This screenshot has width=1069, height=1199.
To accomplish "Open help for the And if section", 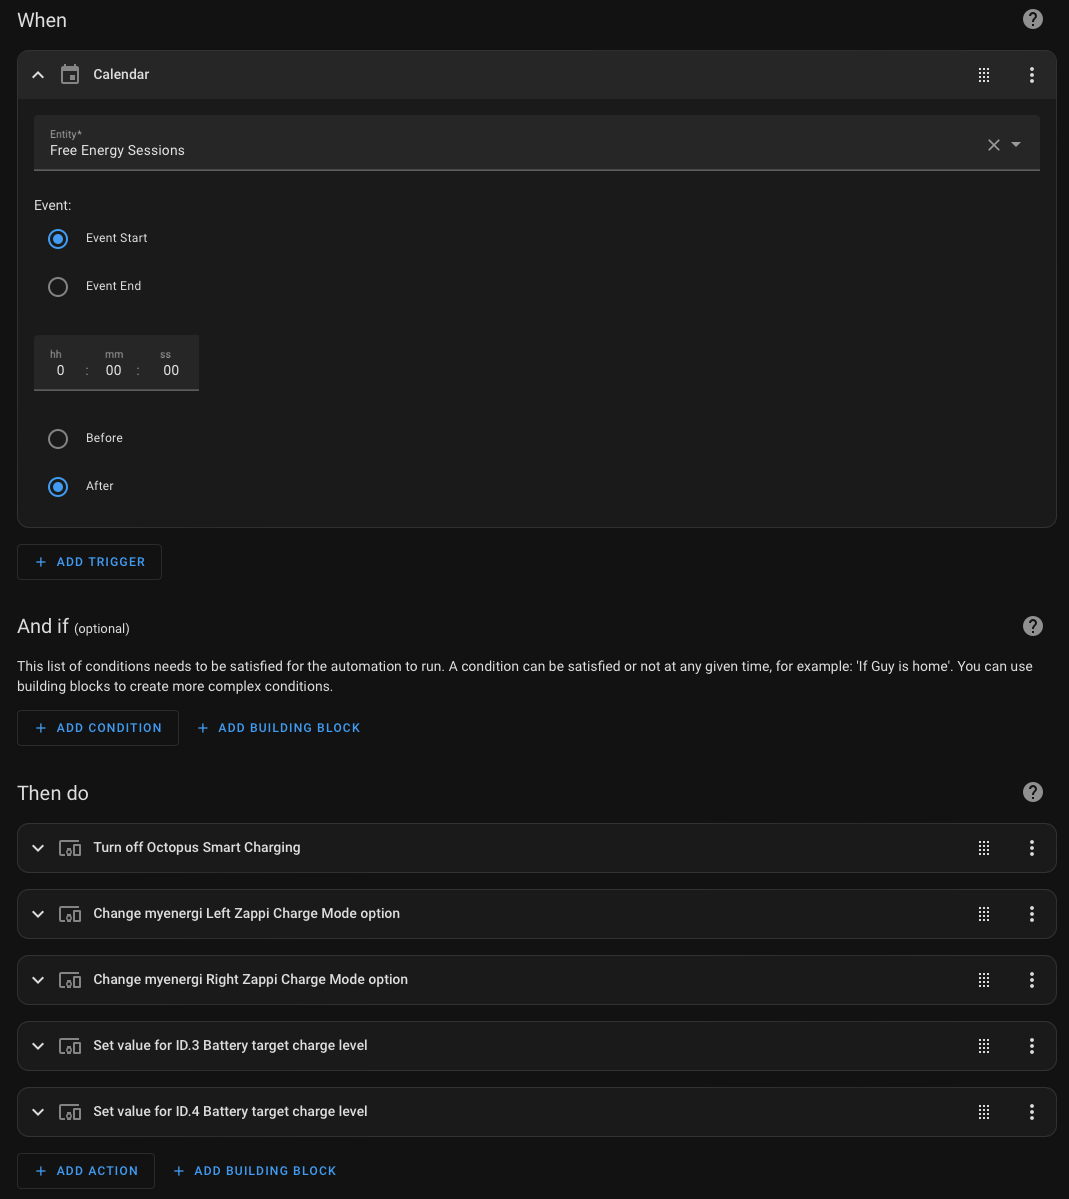I will click(1032, 626).
